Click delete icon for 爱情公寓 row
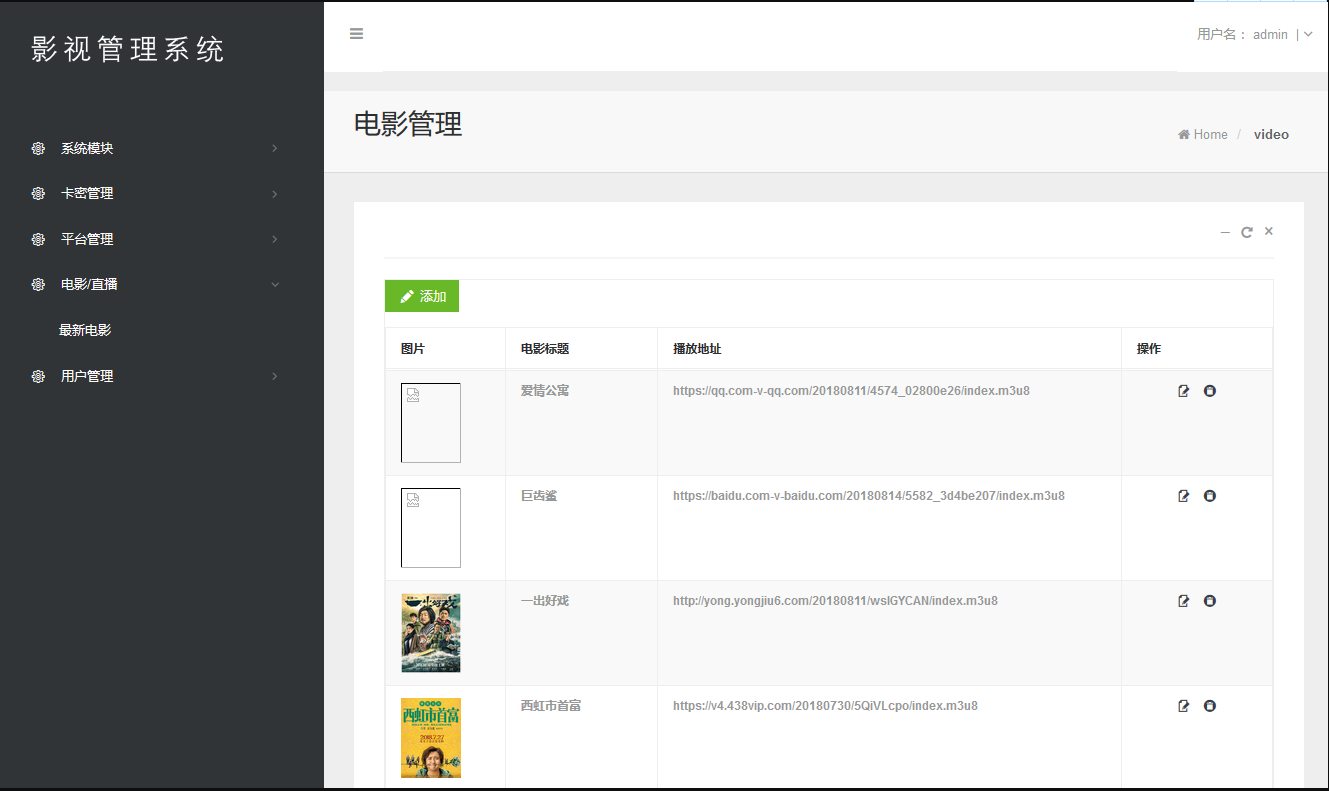Viewport: 1329px width, 791px height. pos(1210,391)
